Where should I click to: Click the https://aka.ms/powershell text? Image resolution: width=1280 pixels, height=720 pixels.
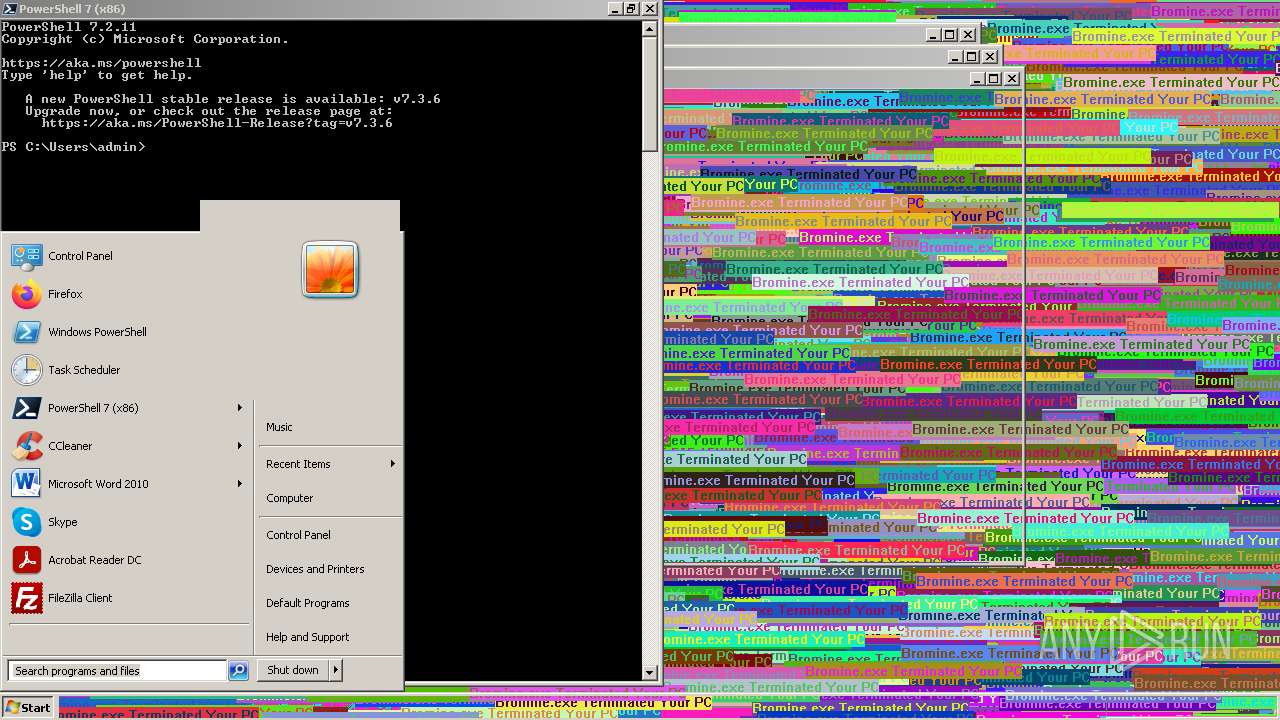(101, 63)
